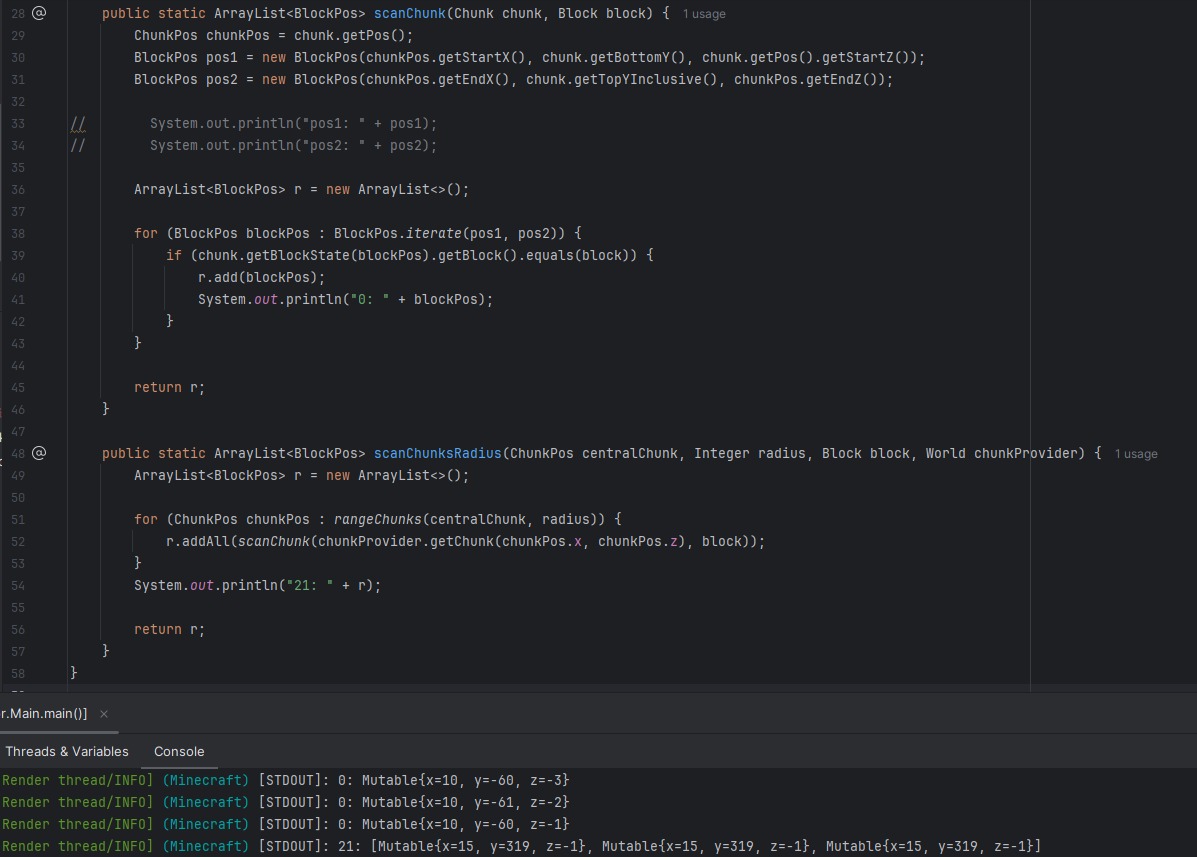
Task: Open the "1 usage" hint for scanChunk
Action: [x=704, y=14]
